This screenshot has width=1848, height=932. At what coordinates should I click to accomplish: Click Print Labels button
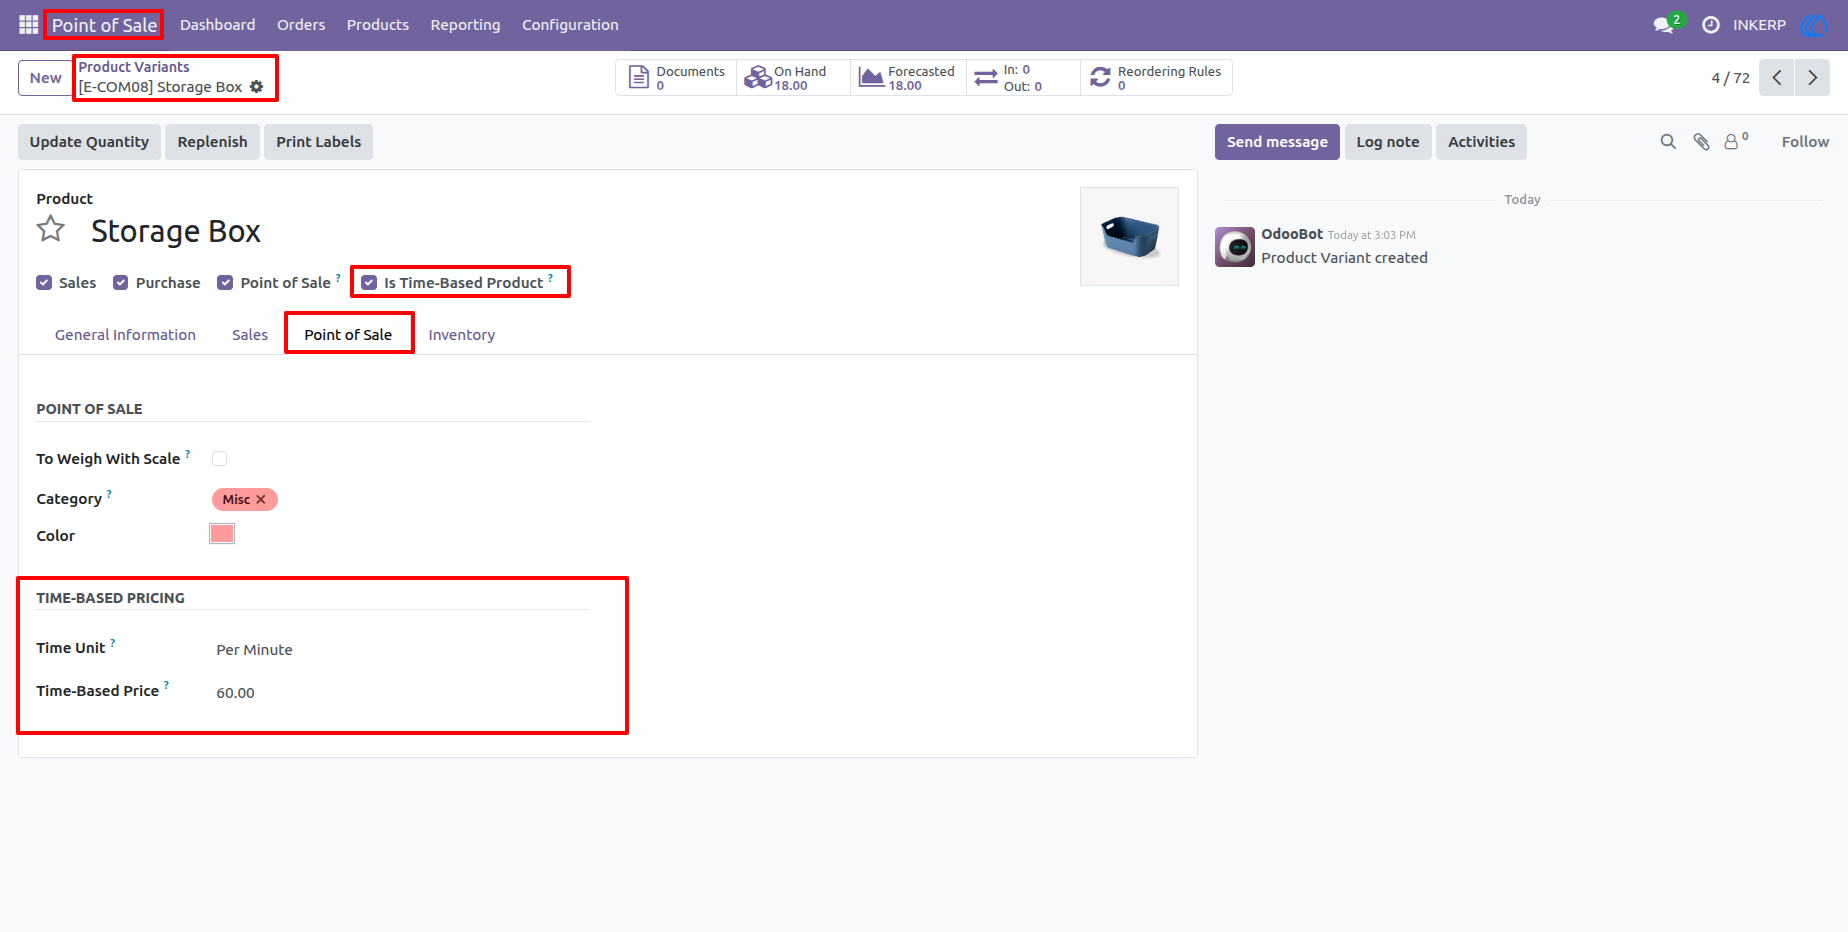click(319, 142)
